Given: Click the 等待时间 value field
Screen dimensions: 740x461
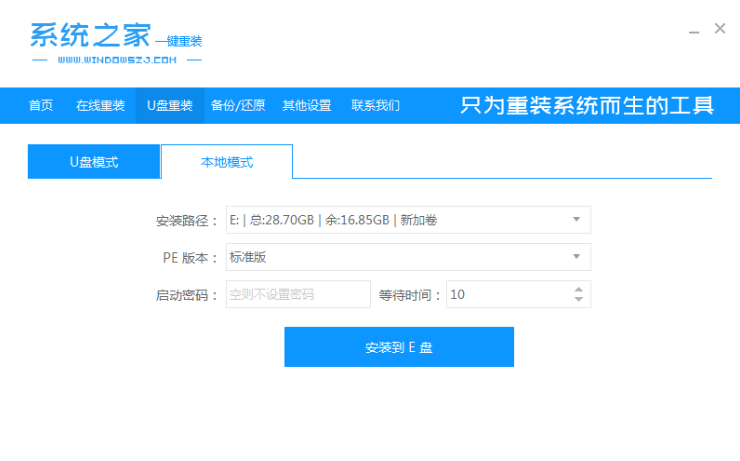Looking at the screenshot, I should click(x=505, y=294).
